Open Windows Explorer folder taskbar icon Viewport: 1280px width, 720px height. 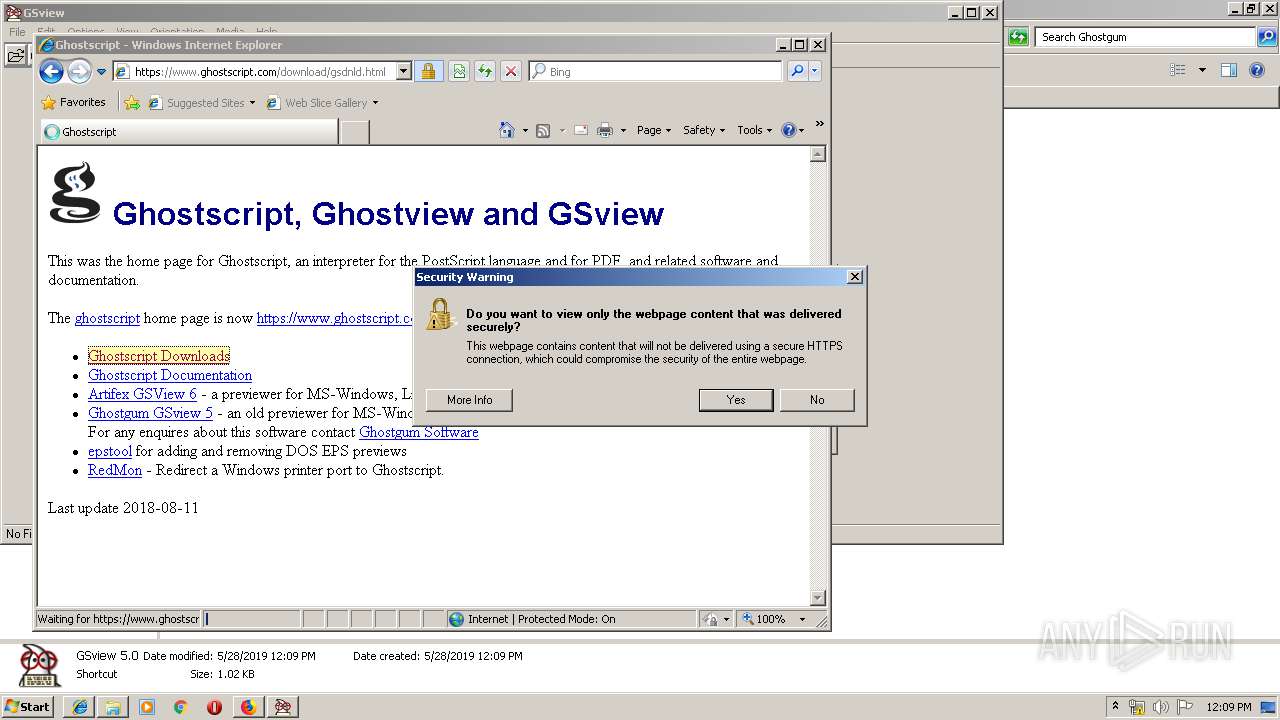point(113,707)
